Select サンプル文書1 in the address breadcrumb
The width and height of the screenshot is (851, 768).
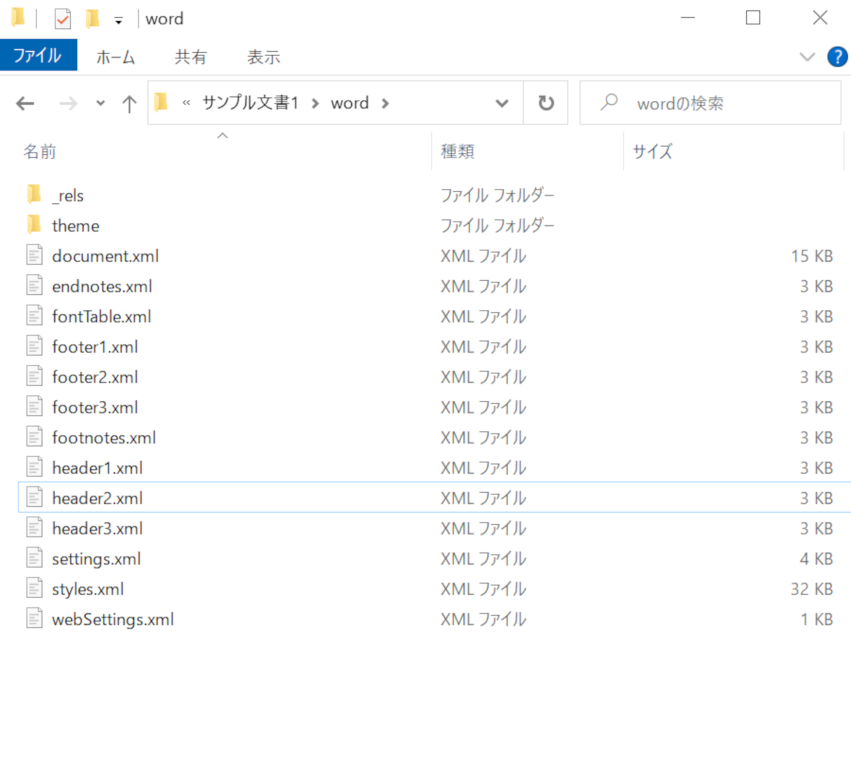click(250, 103)
